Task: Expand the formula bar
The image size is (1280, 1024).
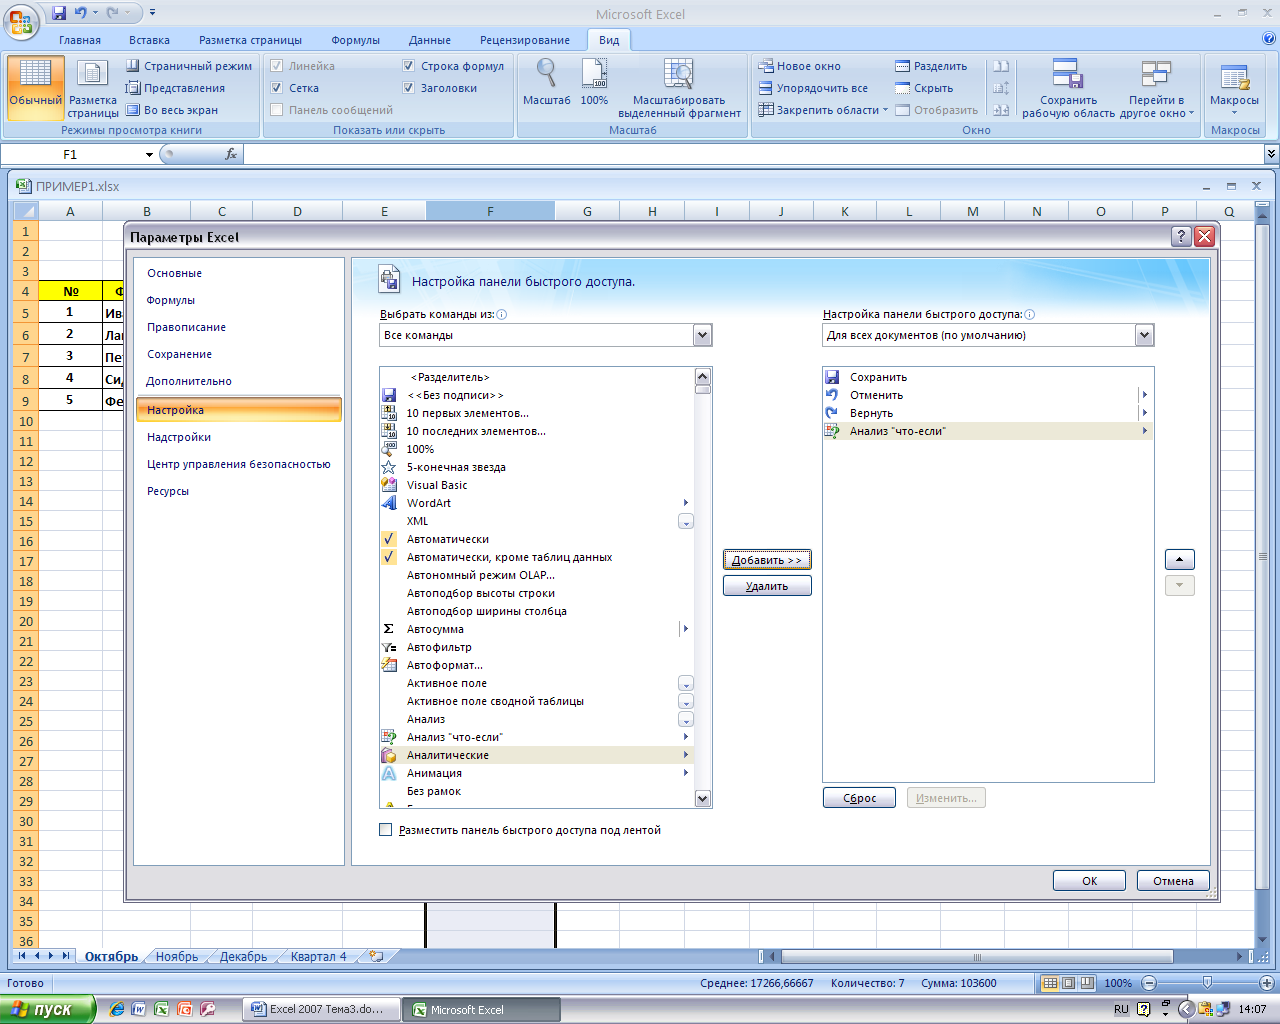Action: coord(1271,154)
